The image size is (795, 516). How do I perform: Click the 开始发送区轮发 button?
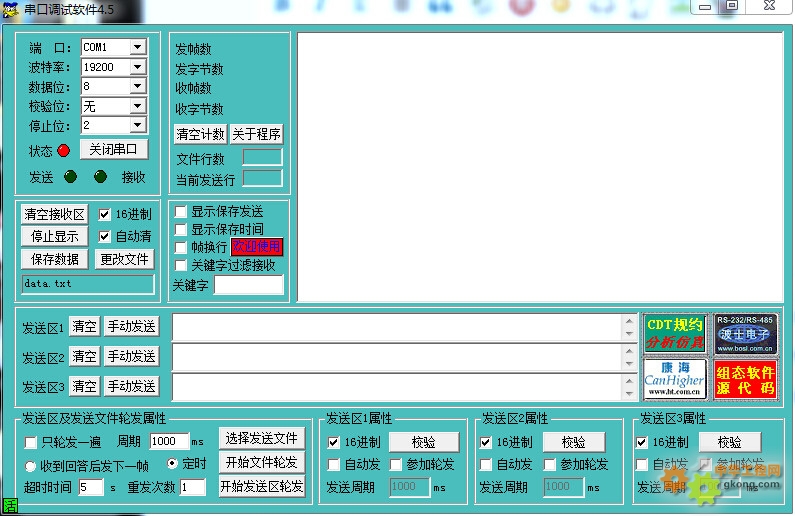pyautogui.click(x=262, y=487)
